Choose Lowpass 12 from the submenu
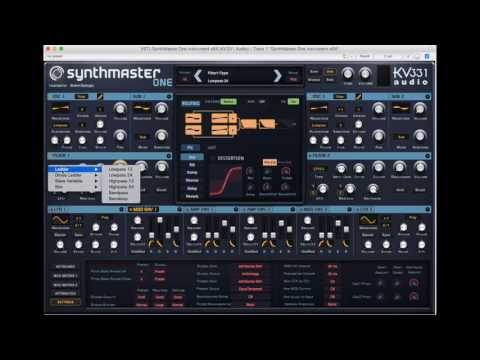 click(121, 169)
